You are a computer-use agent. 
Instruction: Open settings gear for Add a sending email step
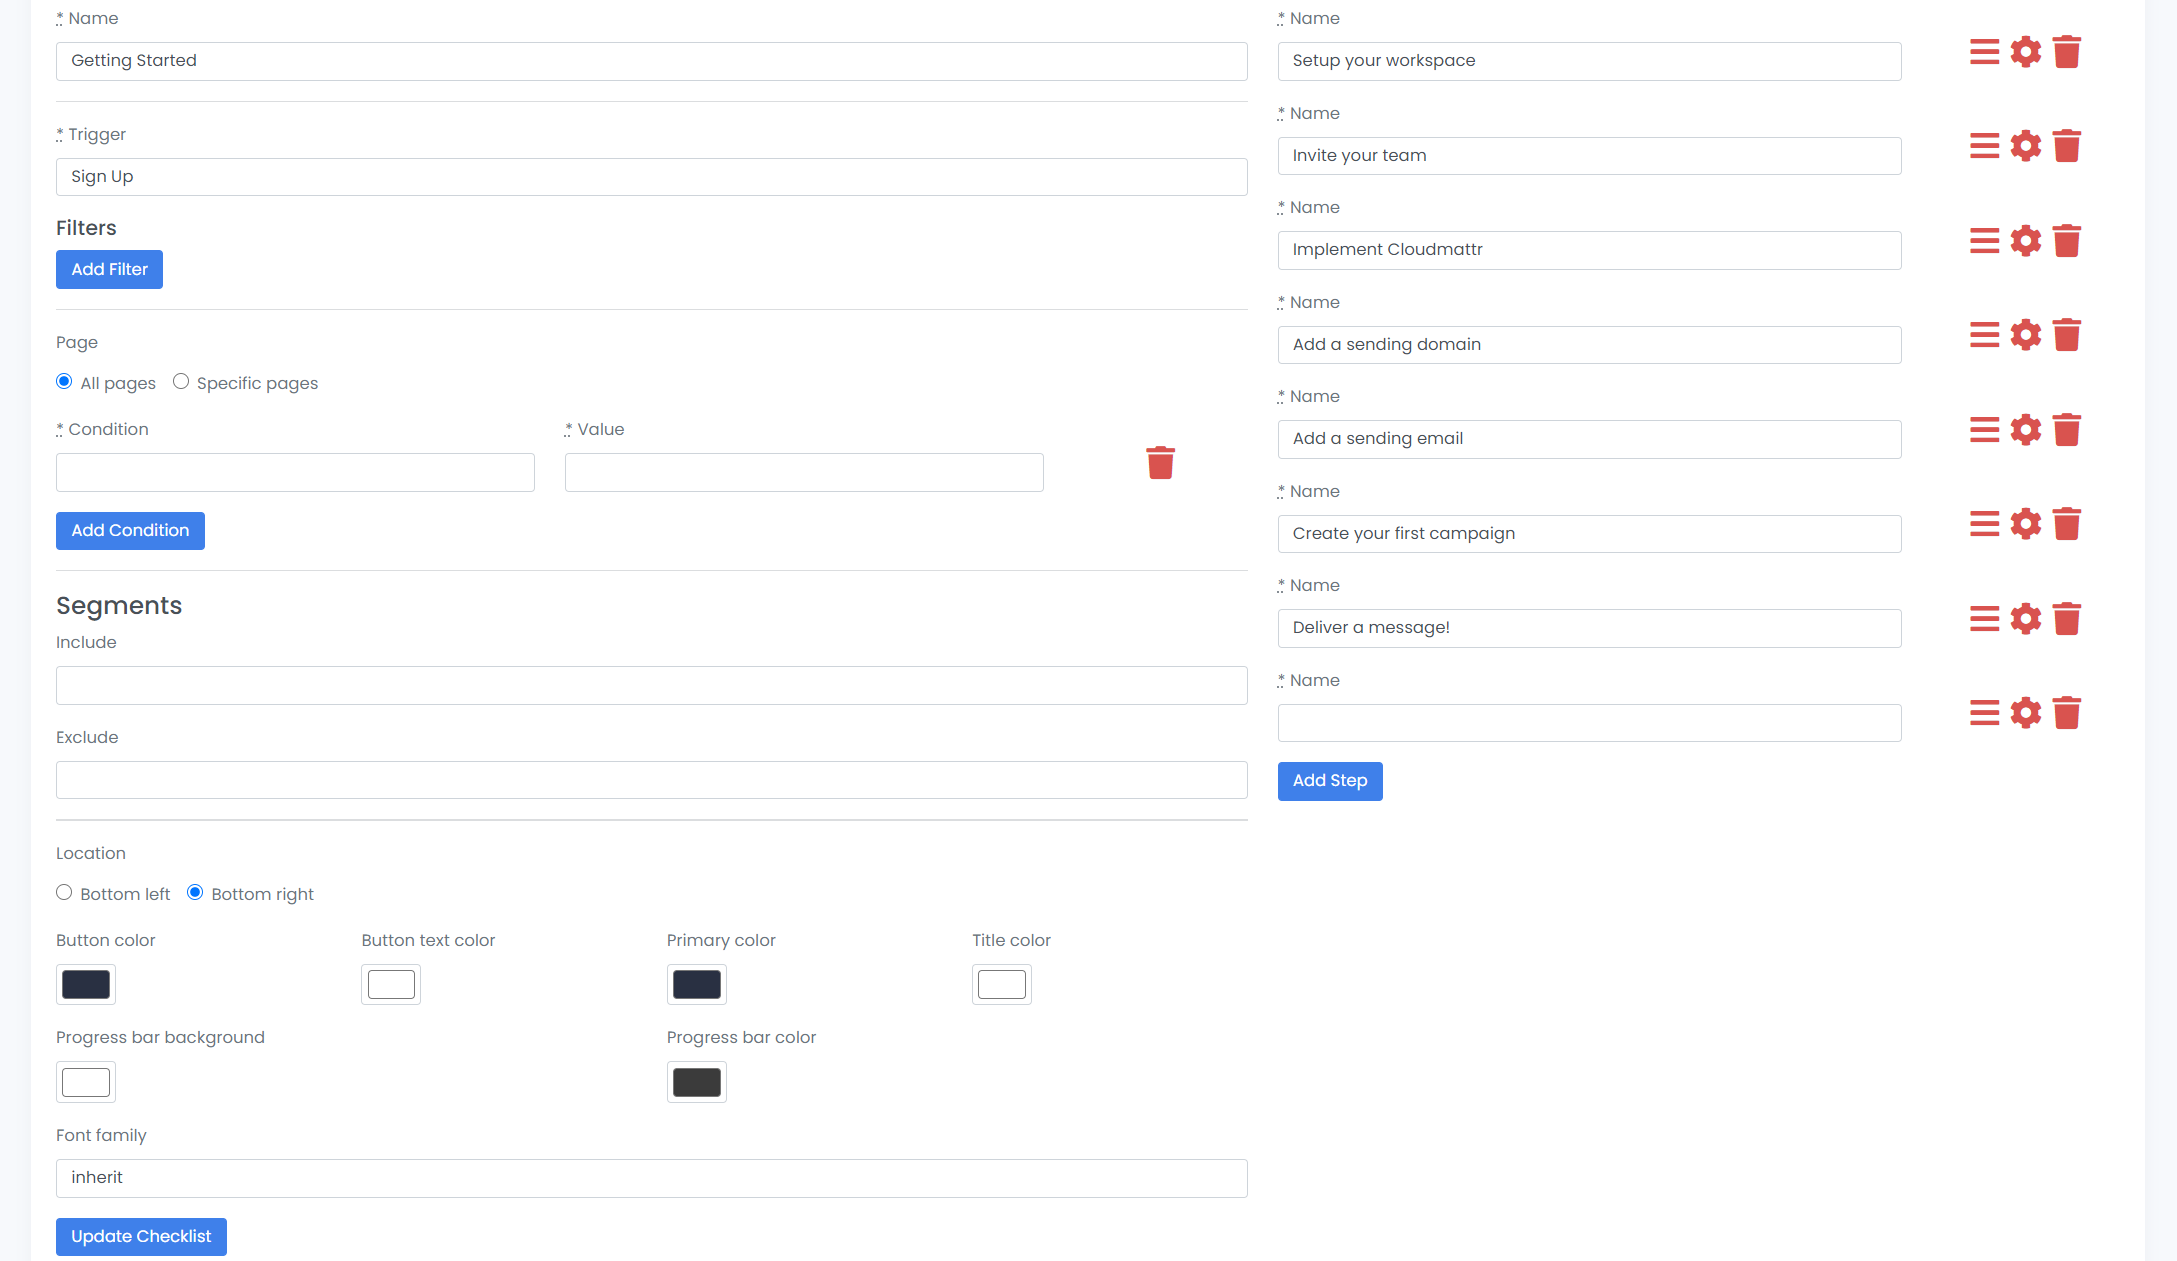2025,430
